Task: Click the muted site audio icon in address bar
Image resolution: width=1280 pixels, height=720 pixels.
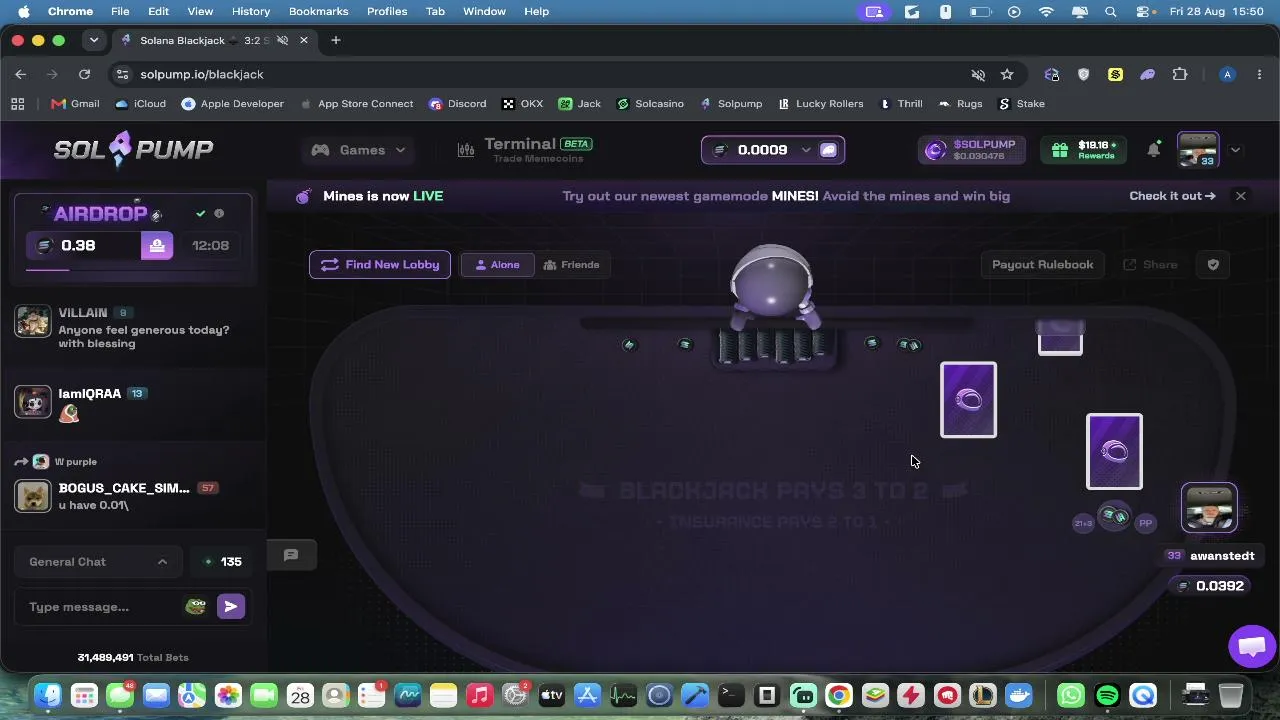Action: (x=978, y=74)
